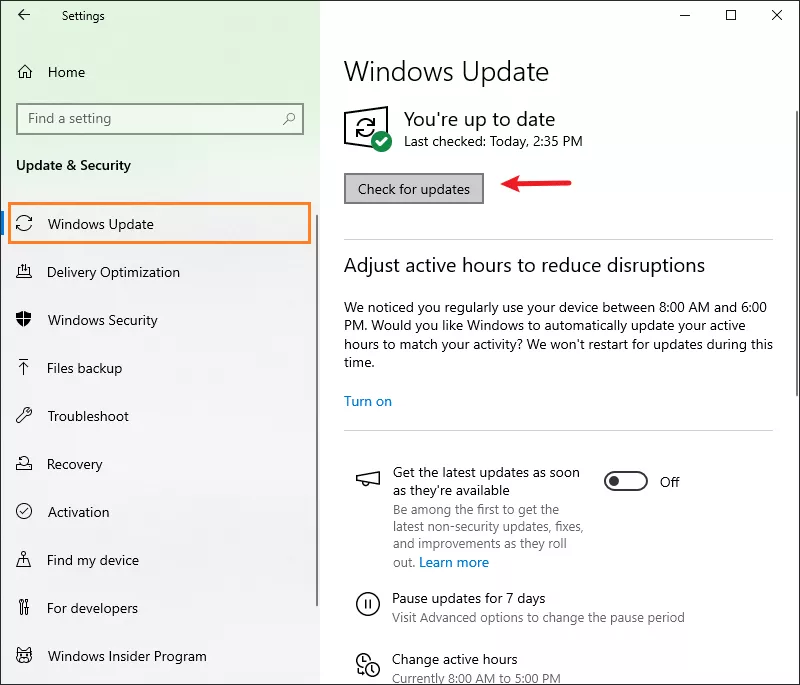Click the pause updates circle icon
This screenshot has height=685, width=800.
[x=367, y=604]
